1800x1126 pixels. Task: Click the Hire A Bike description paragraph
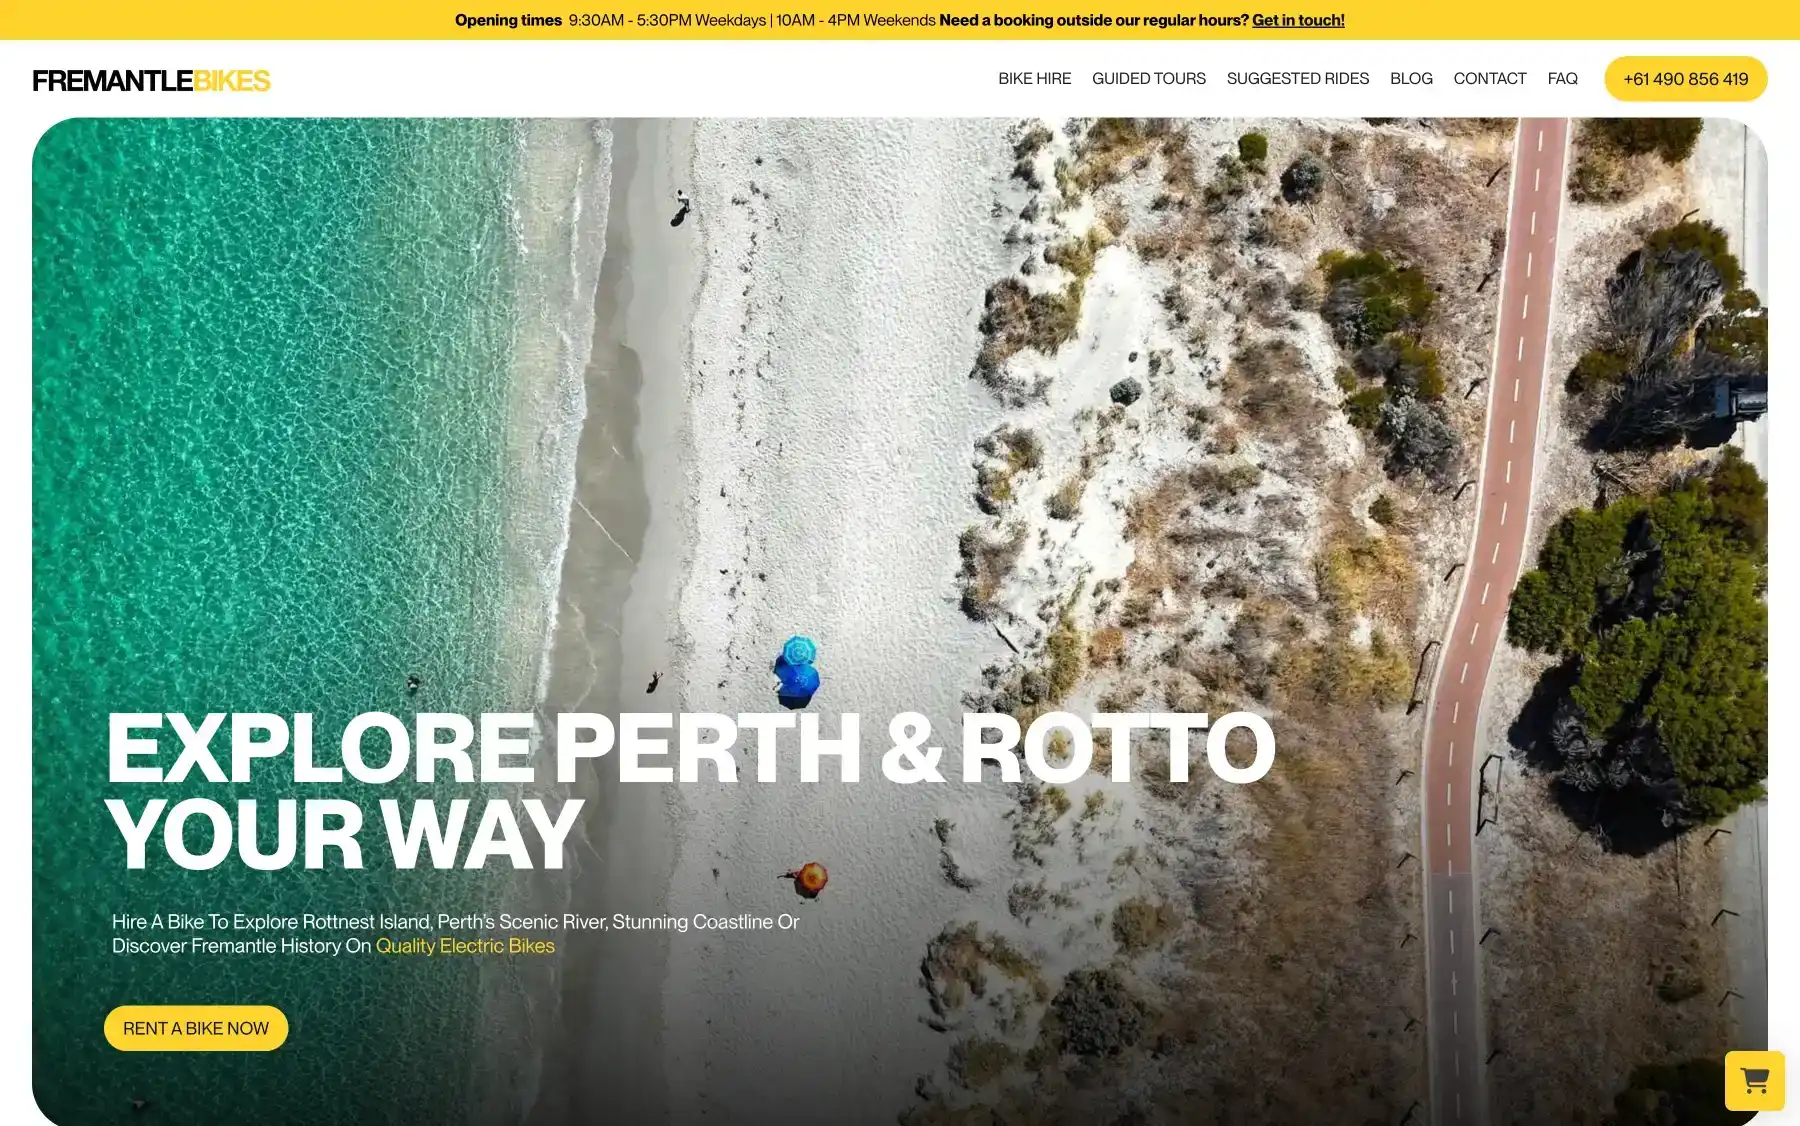coord(455,934)
